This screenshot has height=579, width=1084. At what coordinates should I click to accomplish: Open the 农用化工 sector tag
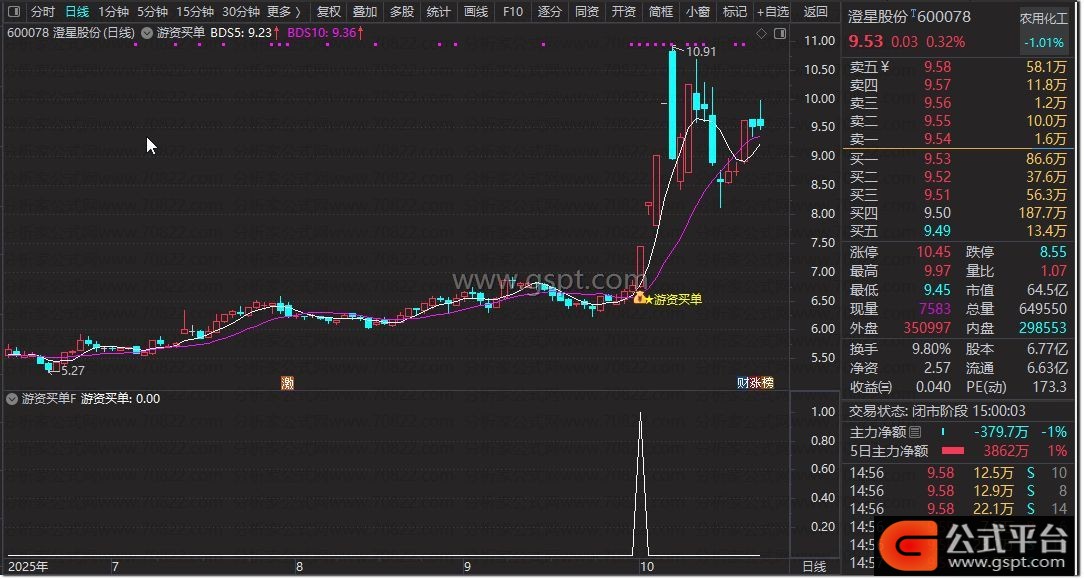(x=1041, y=19)
